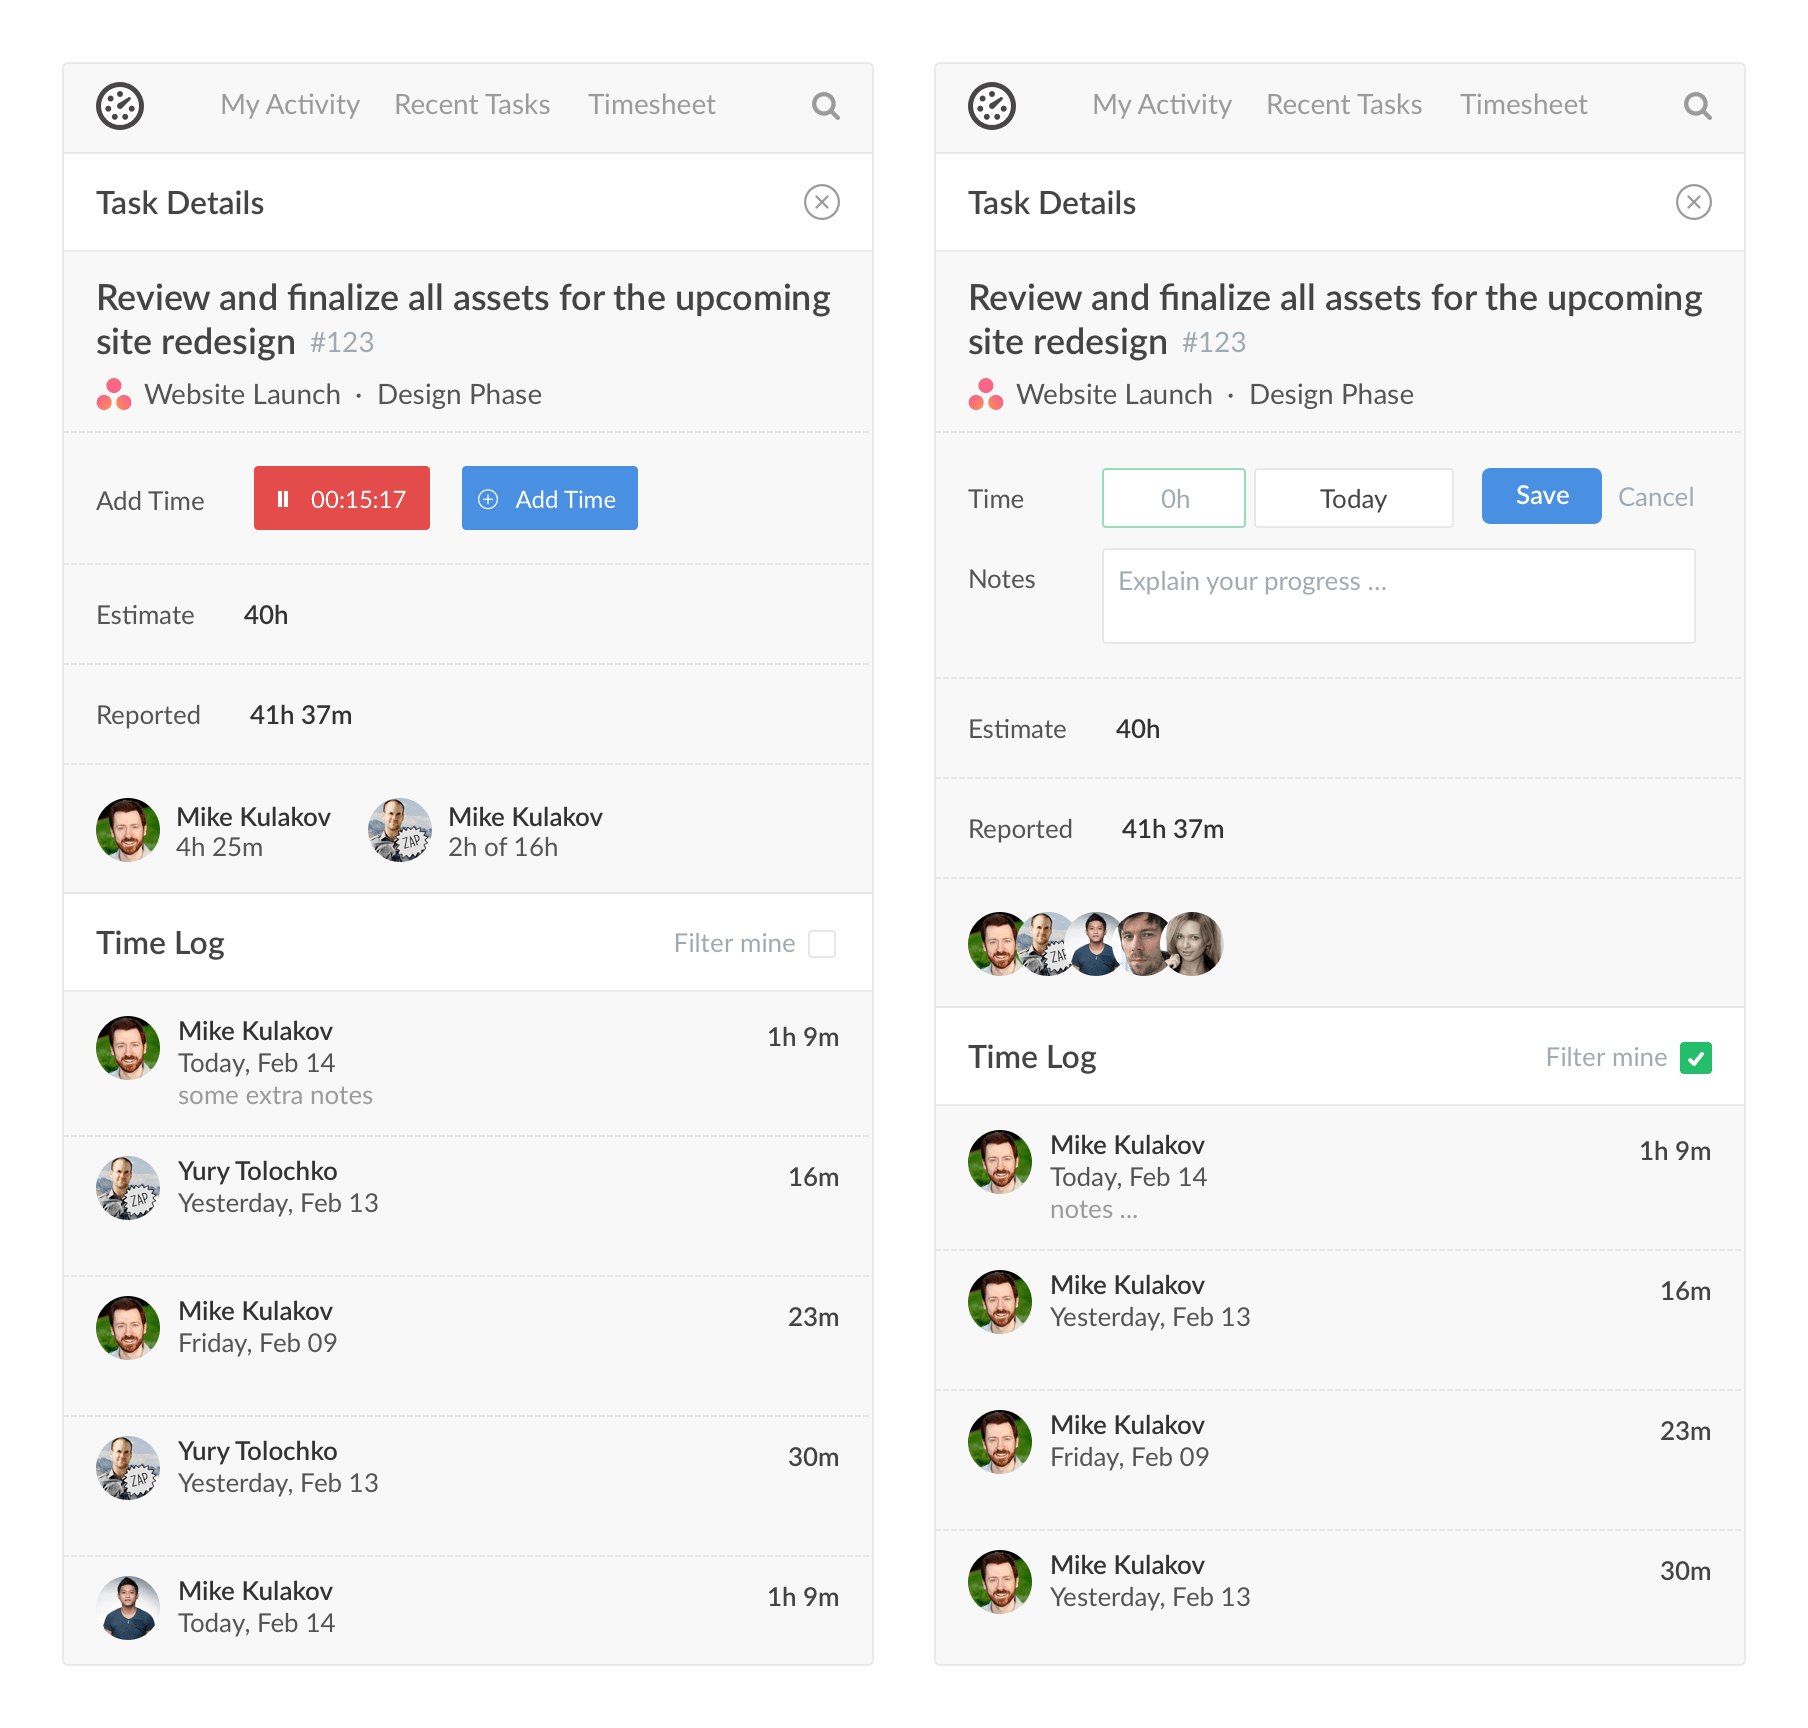The image size is (1808, 1728).
Task: Click the female avatar in member stack
Action: click(1195, 943)
